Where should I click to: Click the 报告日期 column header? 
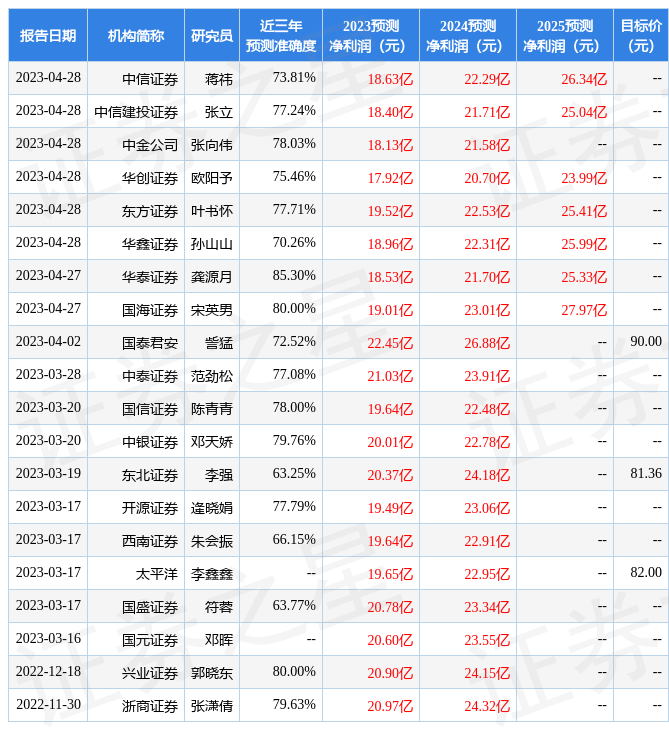tap(47, 35)
